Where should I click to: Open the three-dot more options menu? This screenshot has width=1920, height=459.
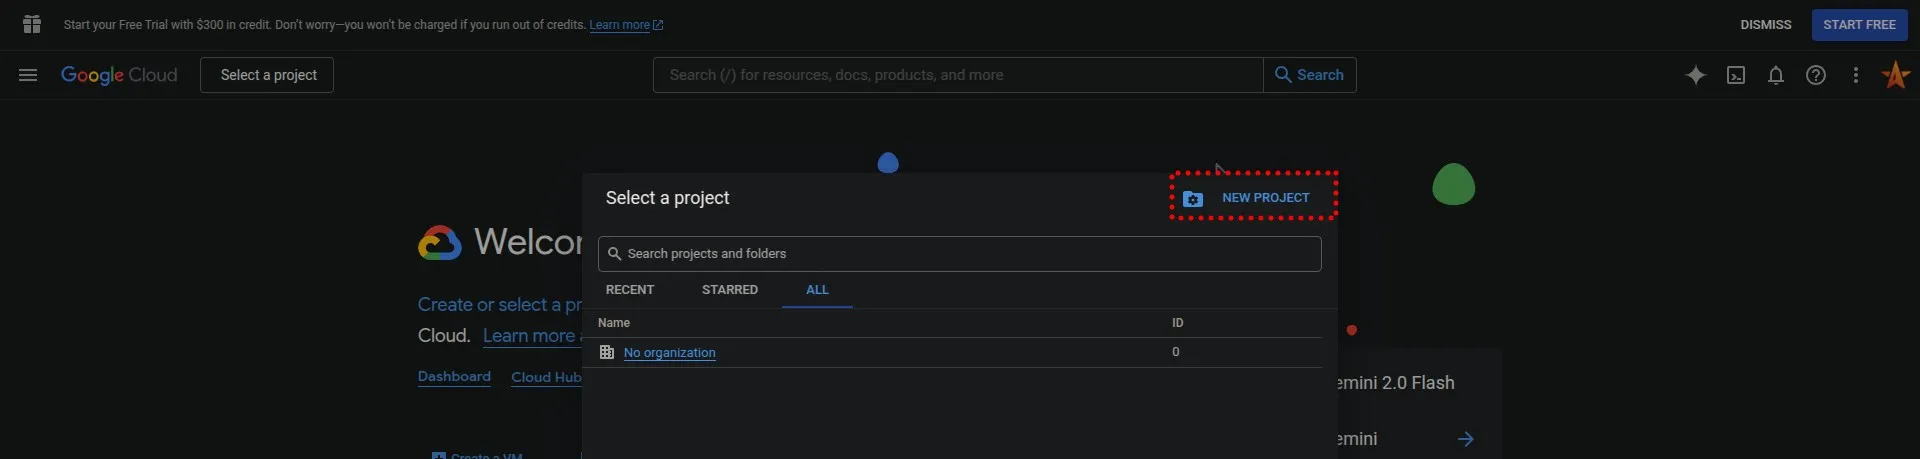coord(1856,75)
